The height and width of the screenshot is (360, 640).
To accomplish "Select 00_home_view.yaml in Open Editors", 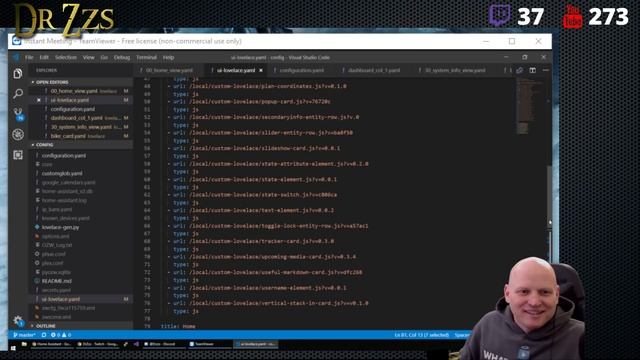I will [80, 91].
